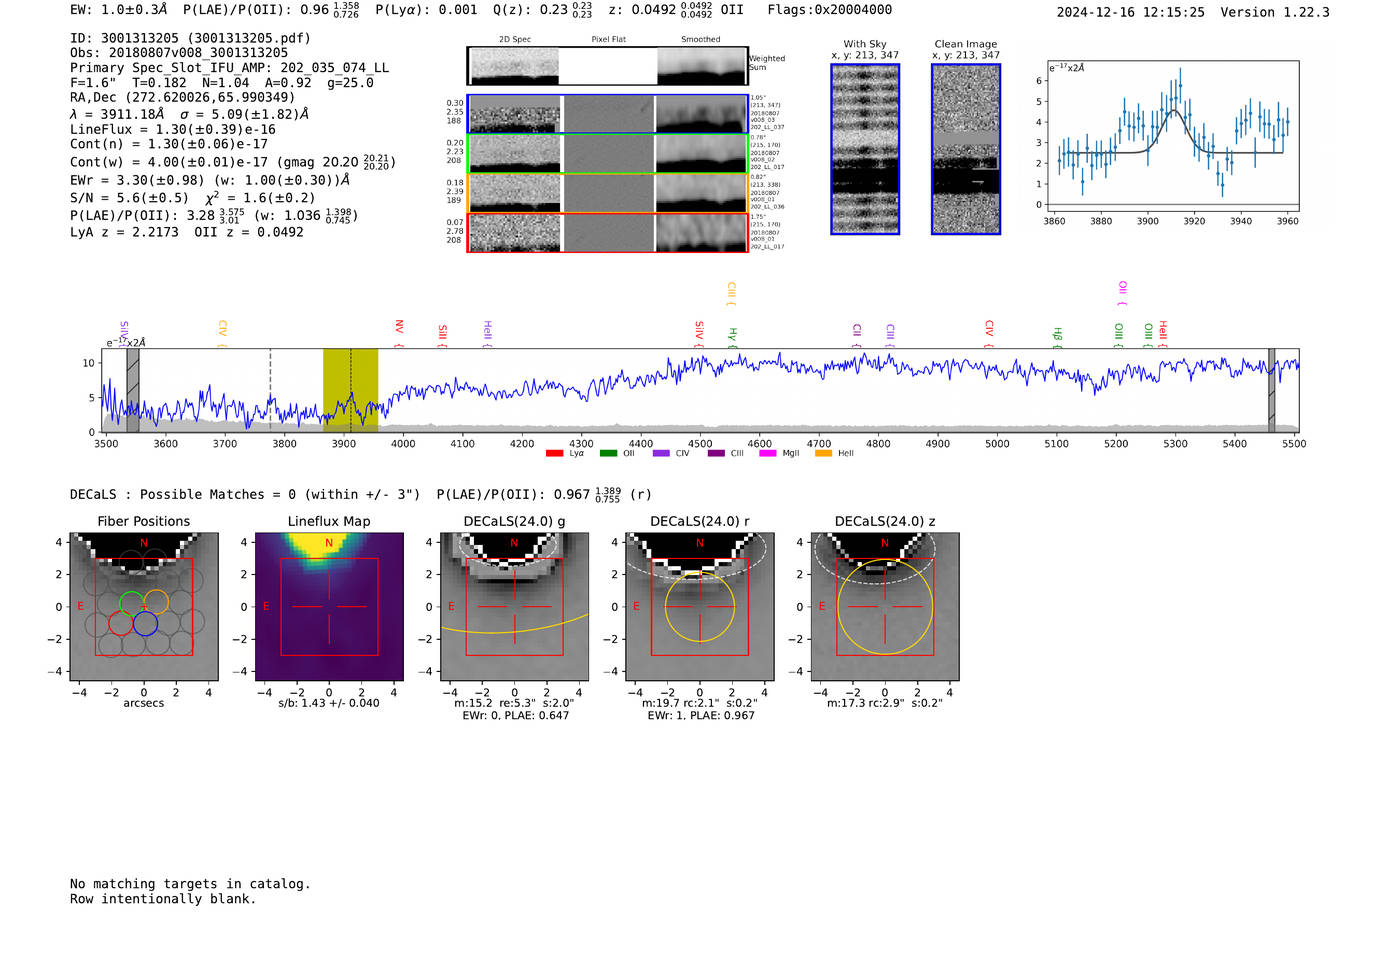Click the hatched gray band near 5460 Å
1400x953 pixels.
coord(1272,390)
